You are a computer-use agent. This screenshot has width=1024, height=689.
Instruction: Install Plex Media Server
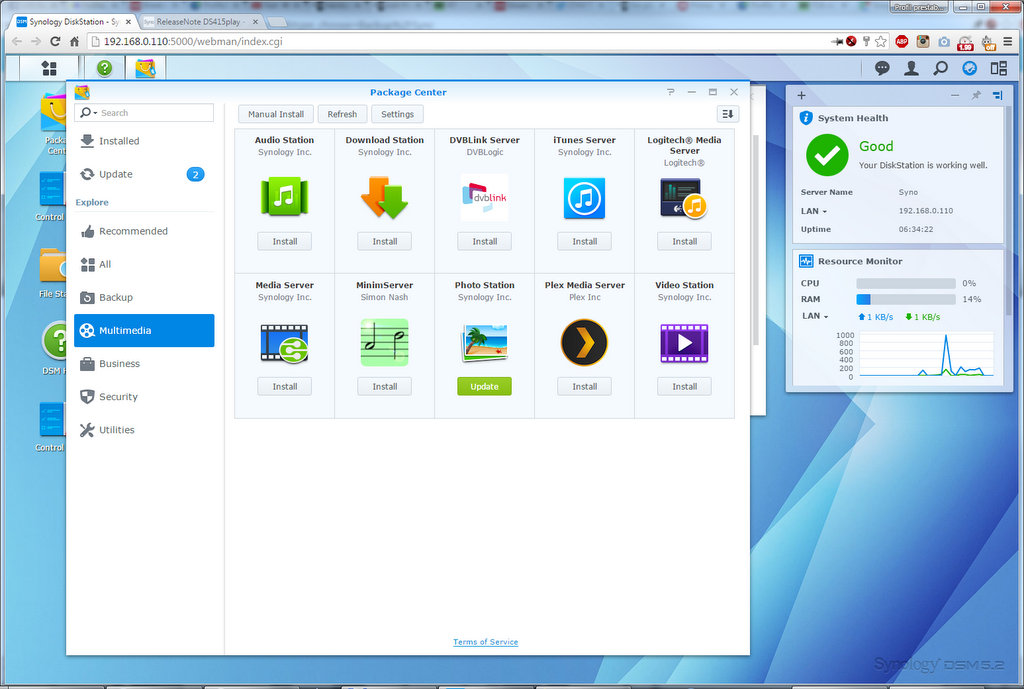pyautogui.click(x=584, y=387)
